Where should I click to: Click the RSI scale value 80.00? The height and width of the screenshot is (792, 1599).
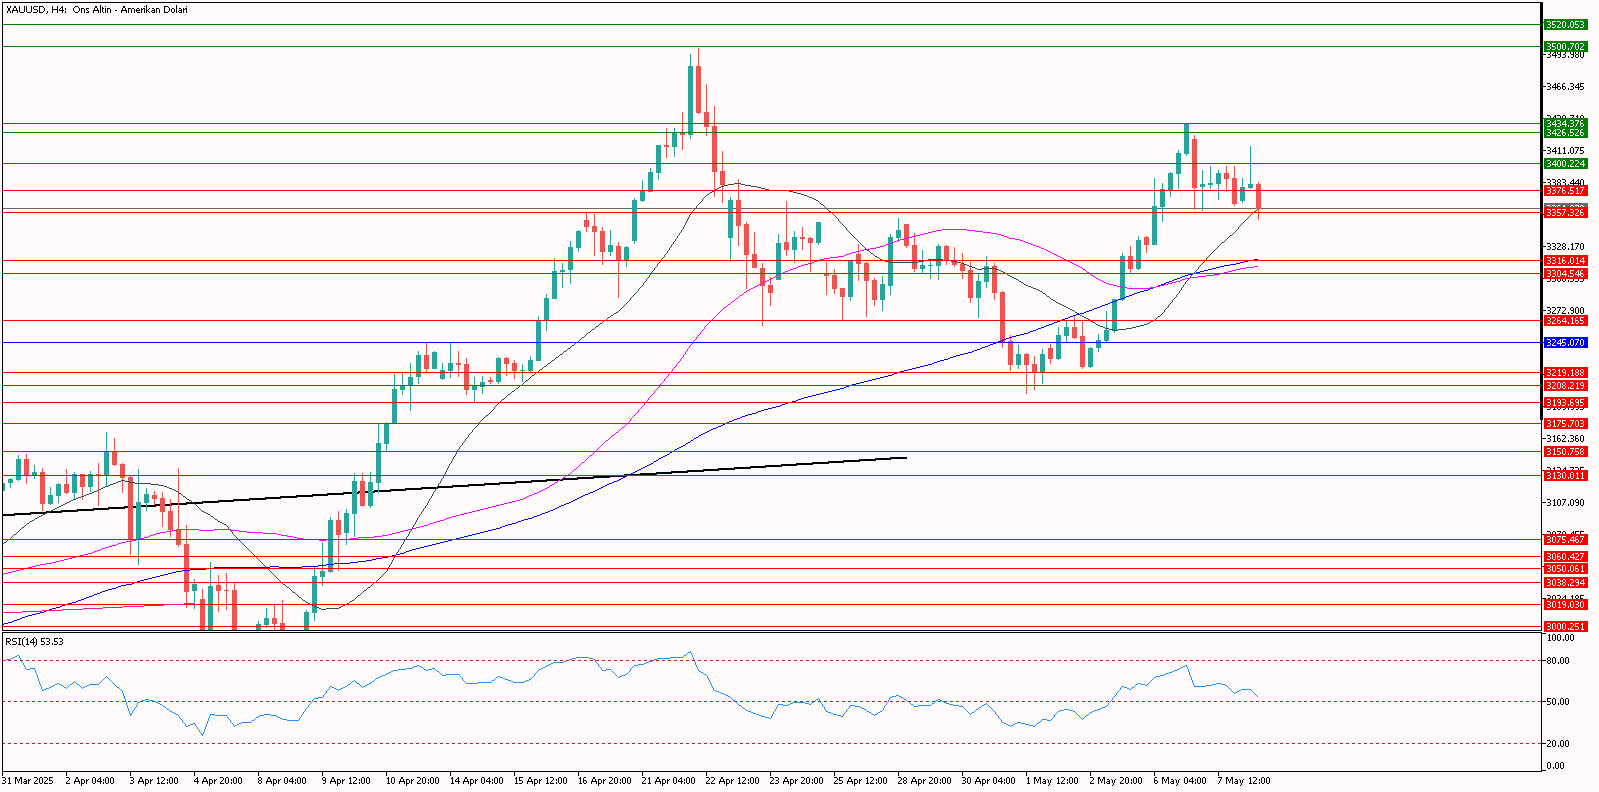(1557, 661)
